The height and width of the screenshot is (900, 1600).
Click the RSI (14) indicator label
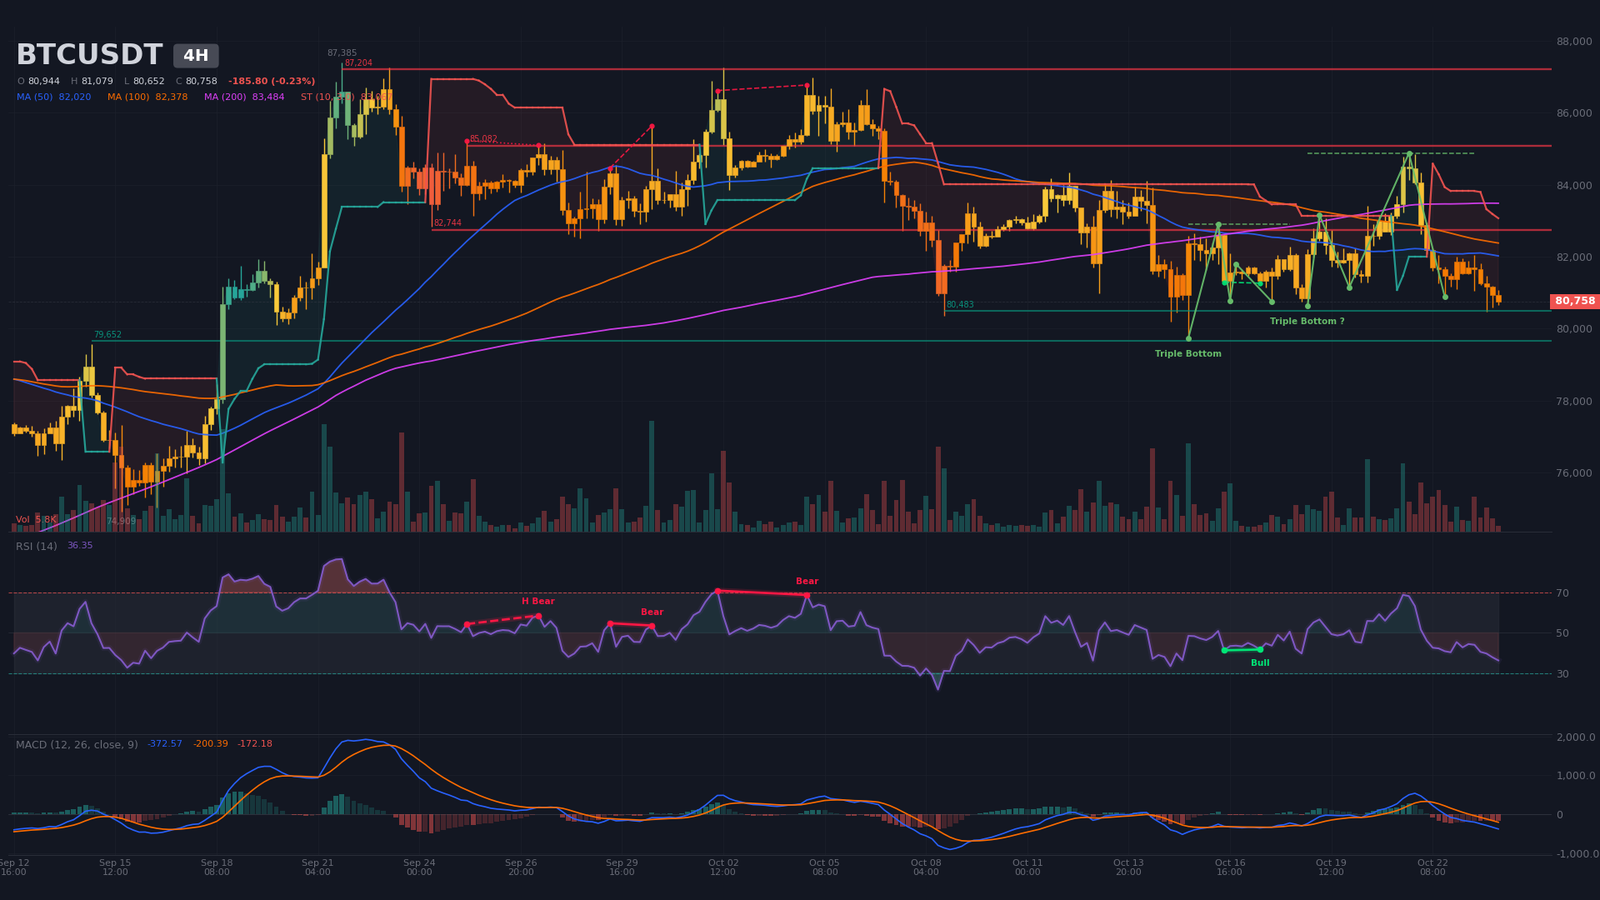pos(36,546)
